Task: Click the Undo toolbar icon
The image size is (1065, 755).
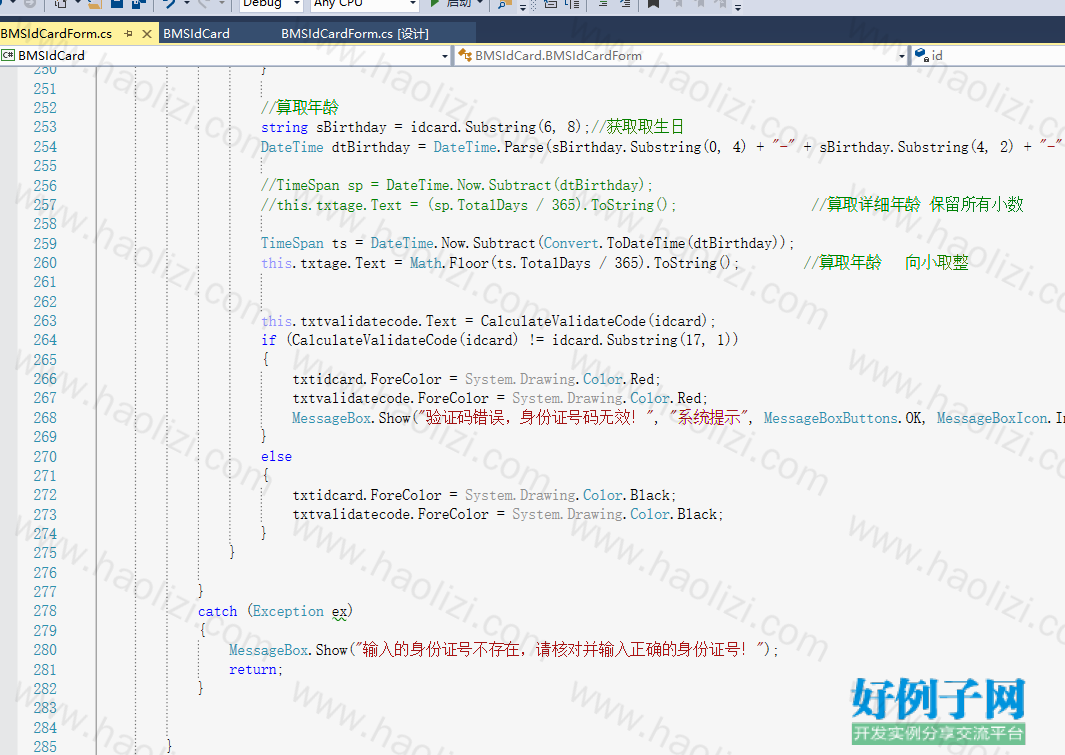Action: click(x=170, y=3)
